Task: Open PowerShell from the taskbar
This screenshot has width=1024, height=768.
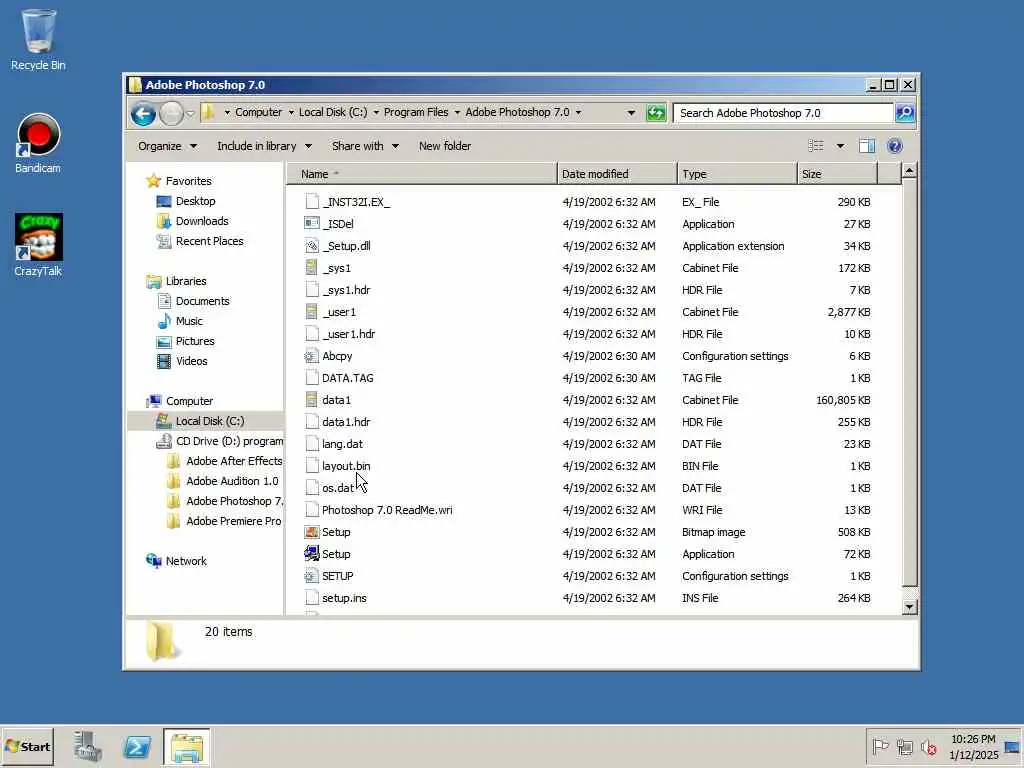Action: point(137,746)
